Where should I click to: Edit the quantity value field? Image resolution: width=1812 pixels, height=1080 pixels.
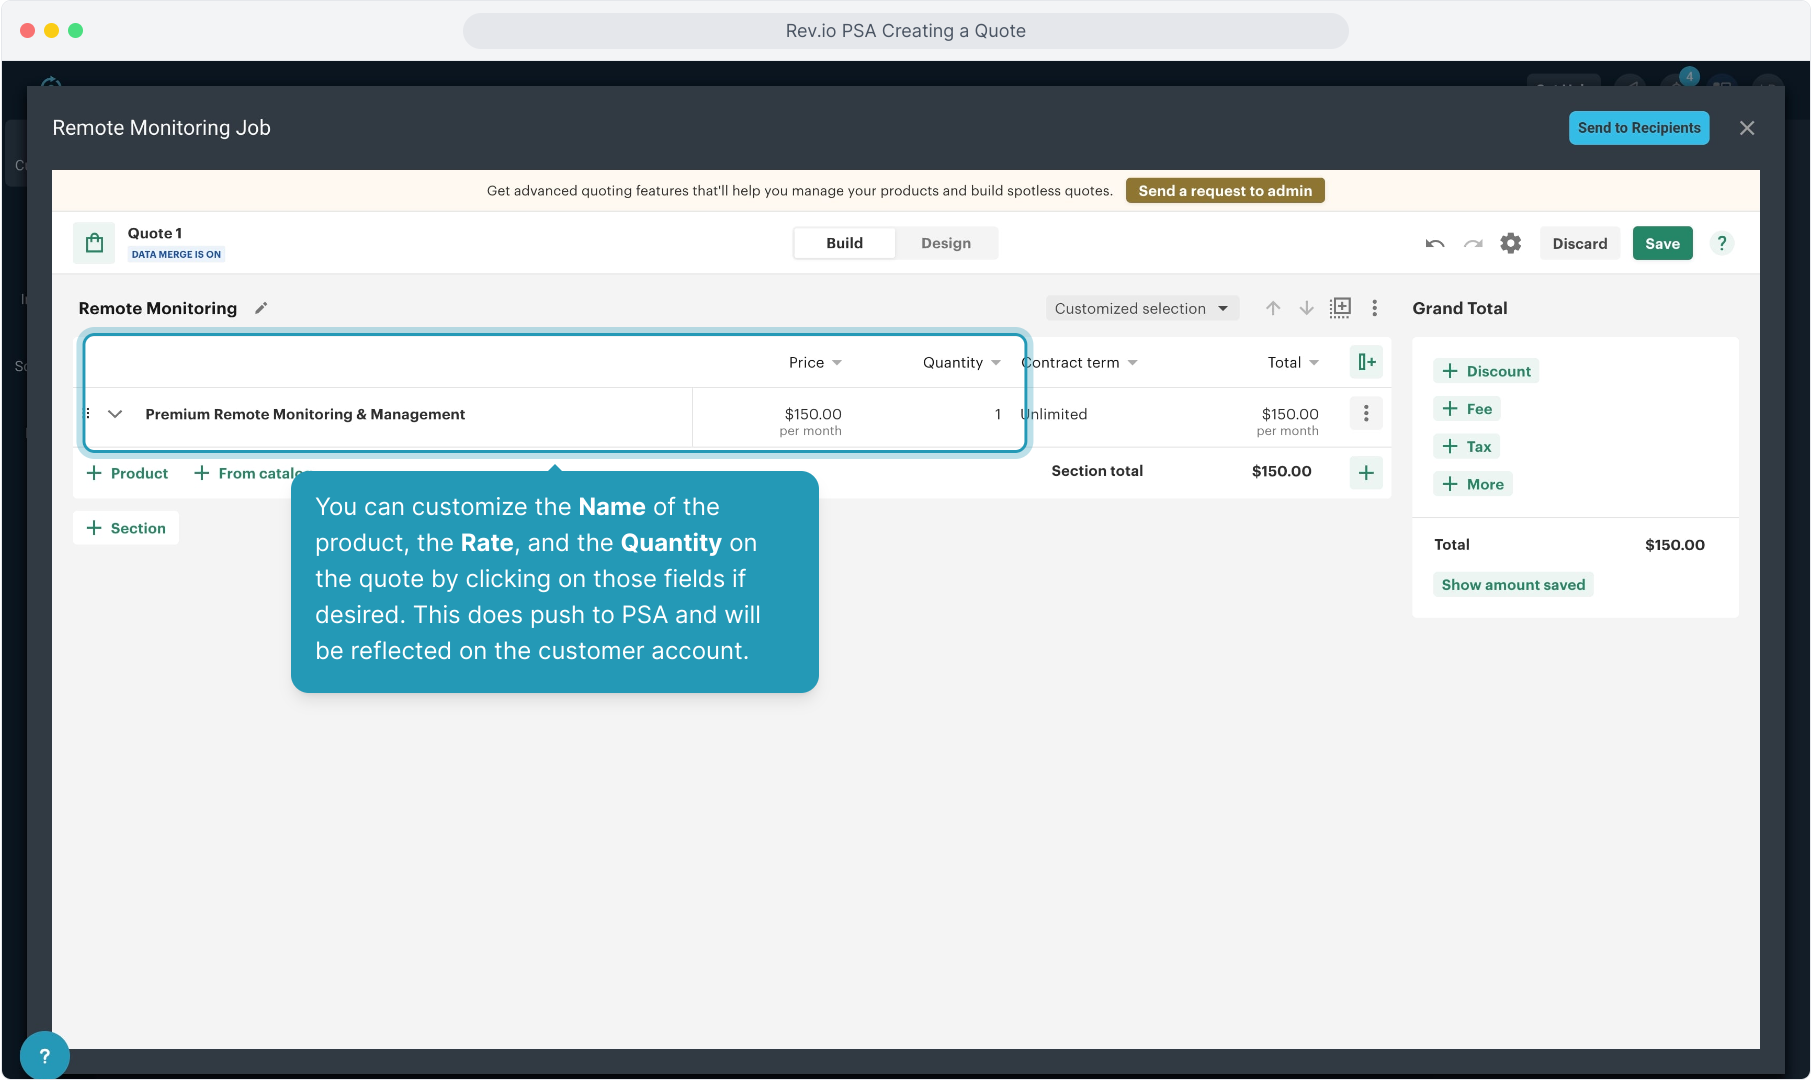tap(997, 414)
